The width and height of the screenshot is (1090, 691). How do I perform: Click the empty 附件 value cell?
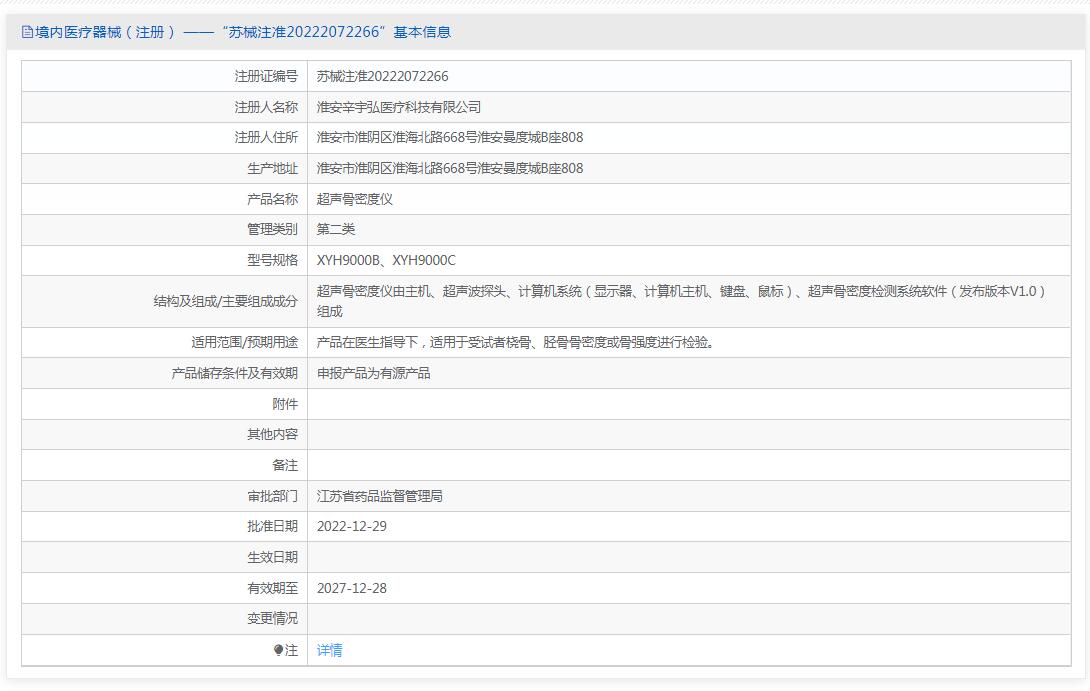(688, 404)
